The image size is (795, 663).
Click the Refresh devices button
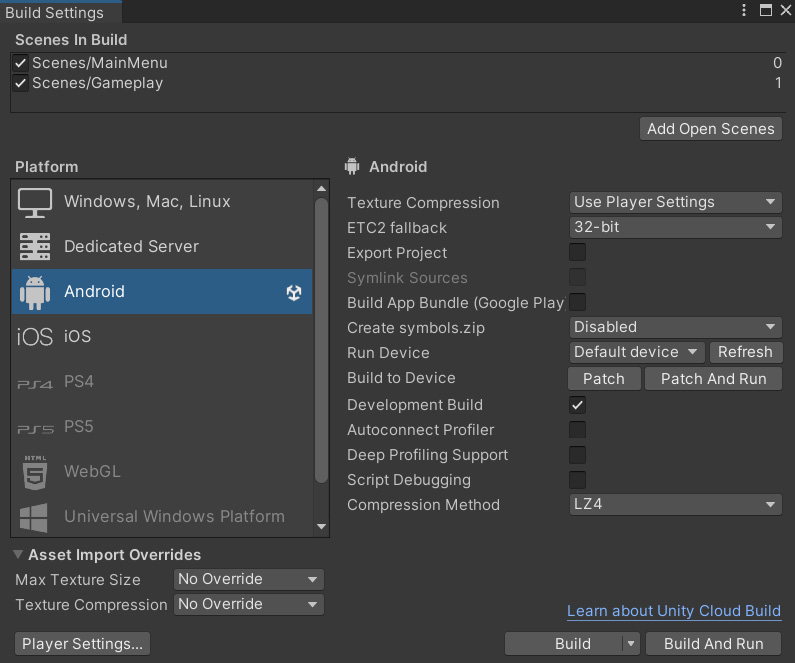point(745,352)
